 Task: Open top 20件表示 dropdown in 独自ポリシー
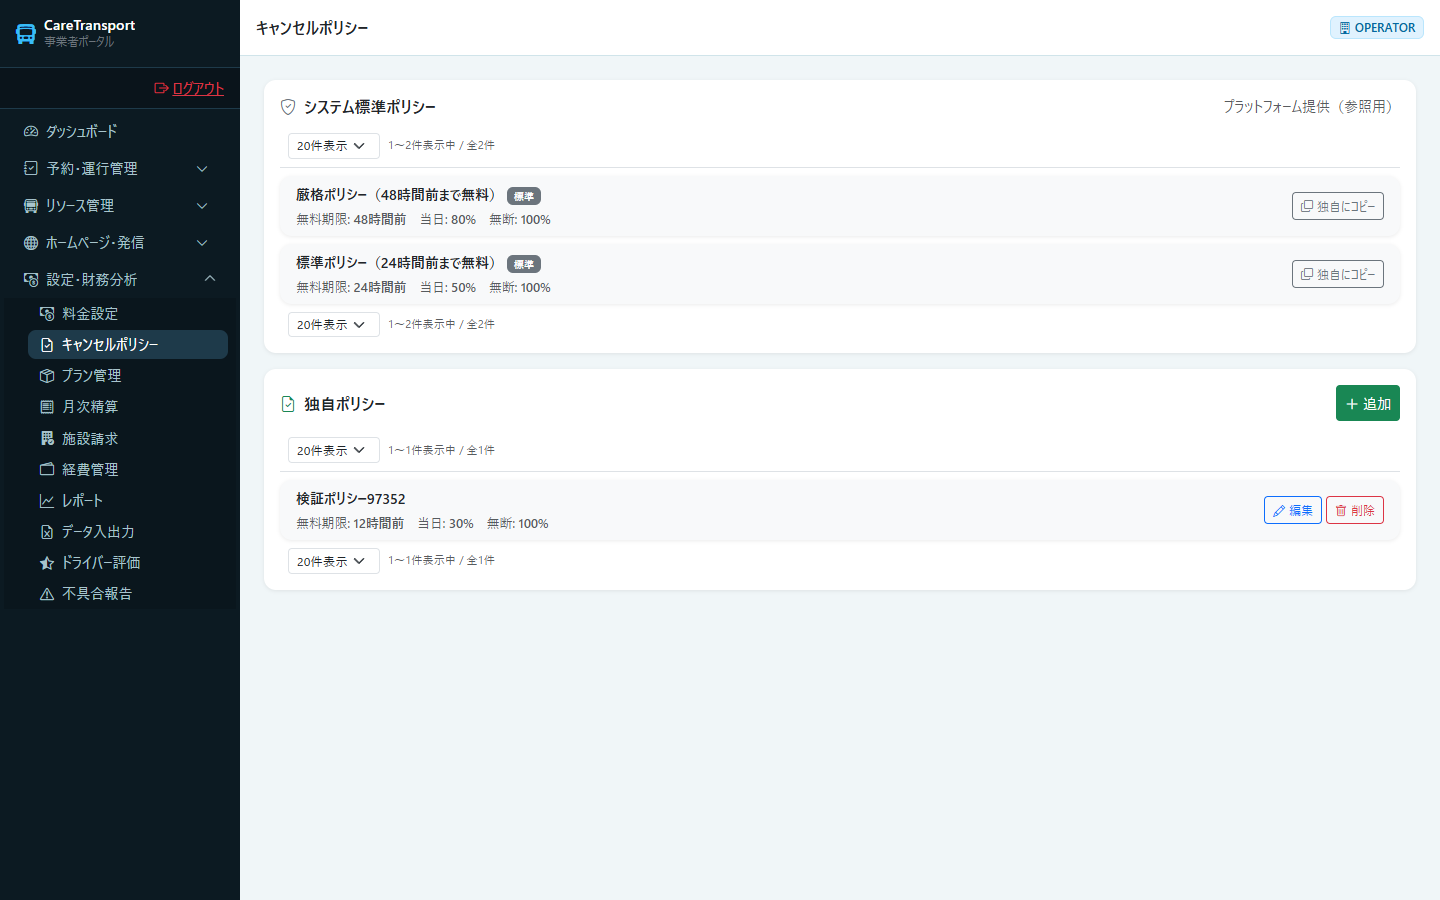pyautogui.click(x=334, y=450)
